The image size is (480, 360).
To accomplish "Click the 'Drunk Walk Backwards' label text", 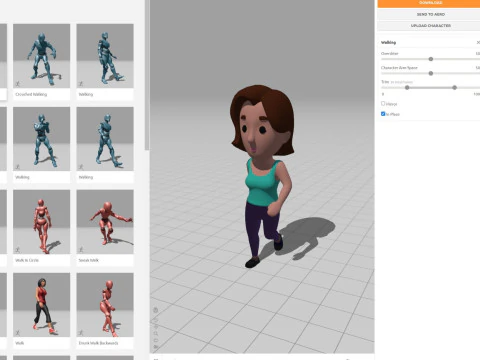I will [x=98, y=343].
